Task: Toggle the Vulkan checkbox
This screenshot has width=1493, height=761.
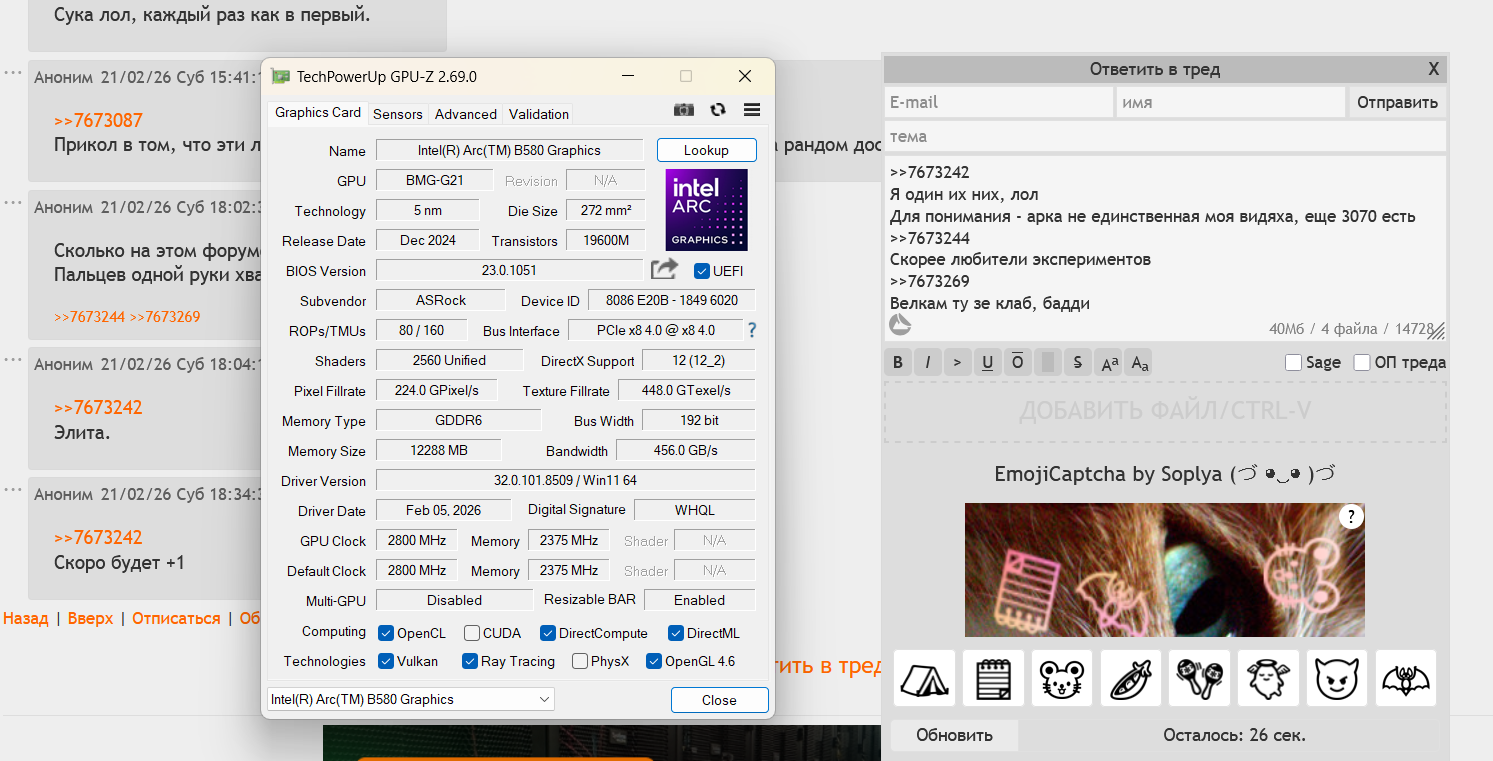Action: (386, 661)
